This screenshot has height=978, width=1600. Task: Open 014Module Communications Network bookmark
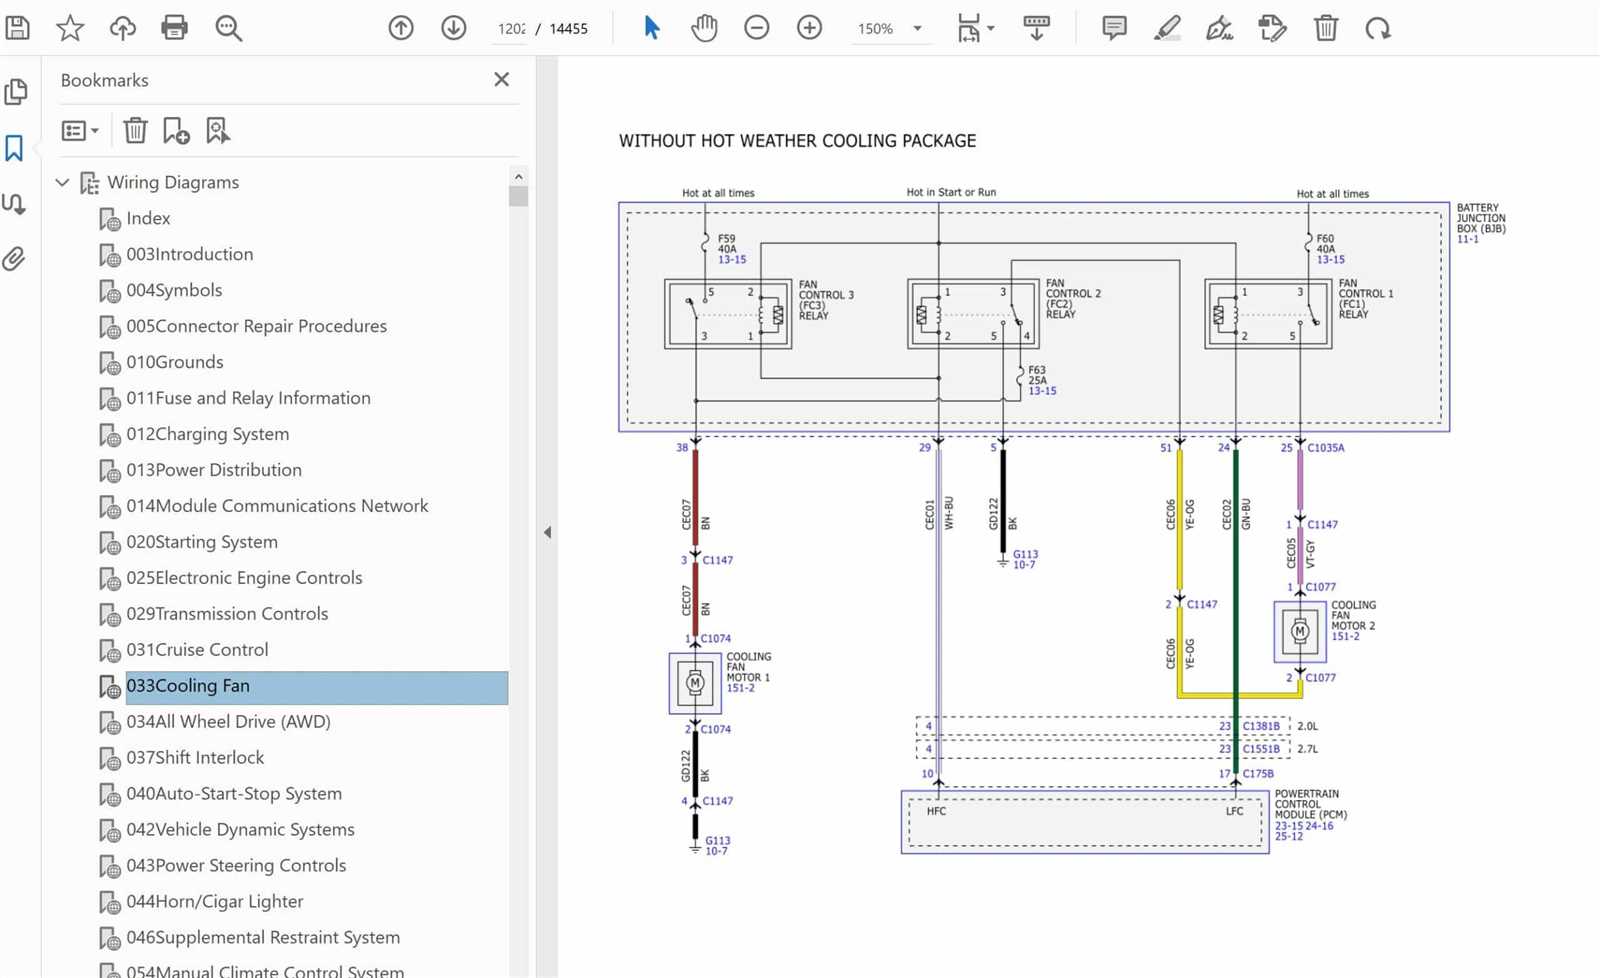click(x=277, y=506)
